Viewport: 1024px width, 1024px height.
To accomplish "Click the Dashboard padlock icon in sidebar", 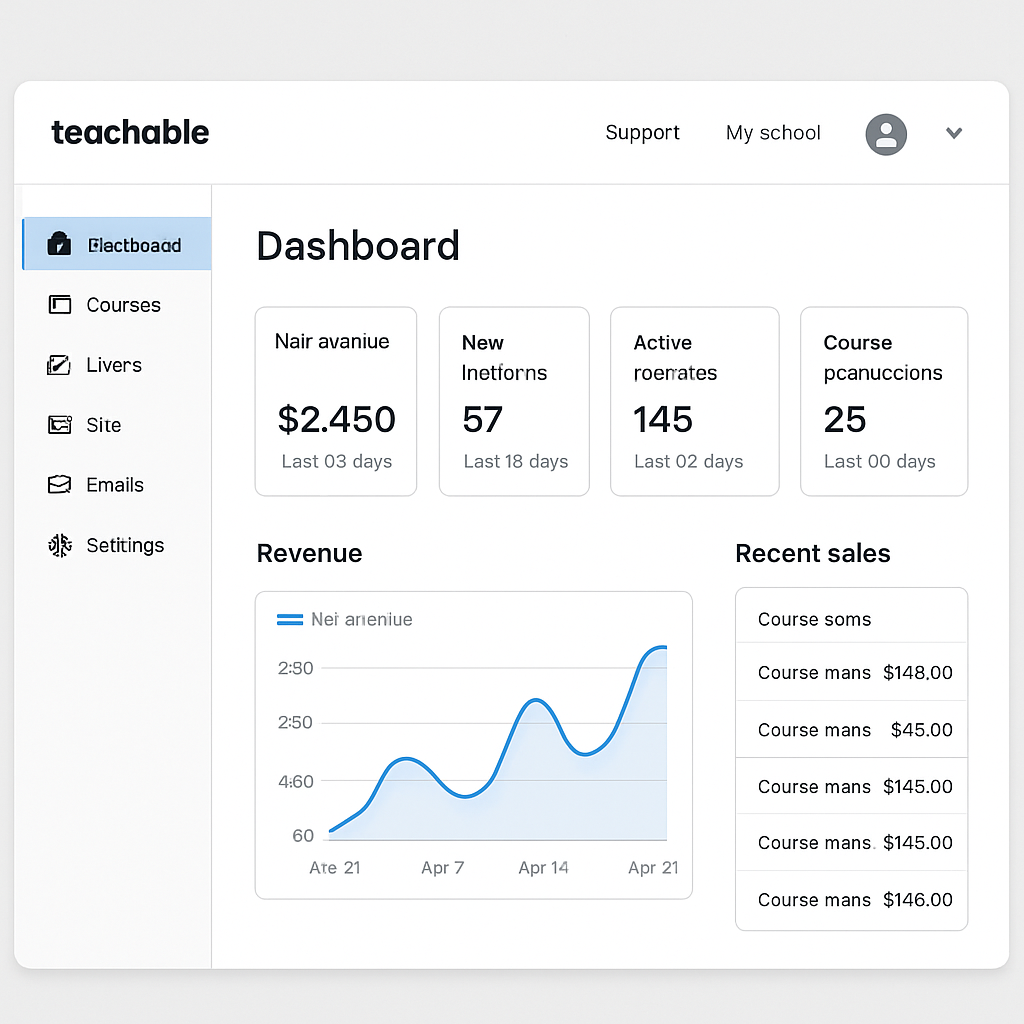I will coord(60,244).
